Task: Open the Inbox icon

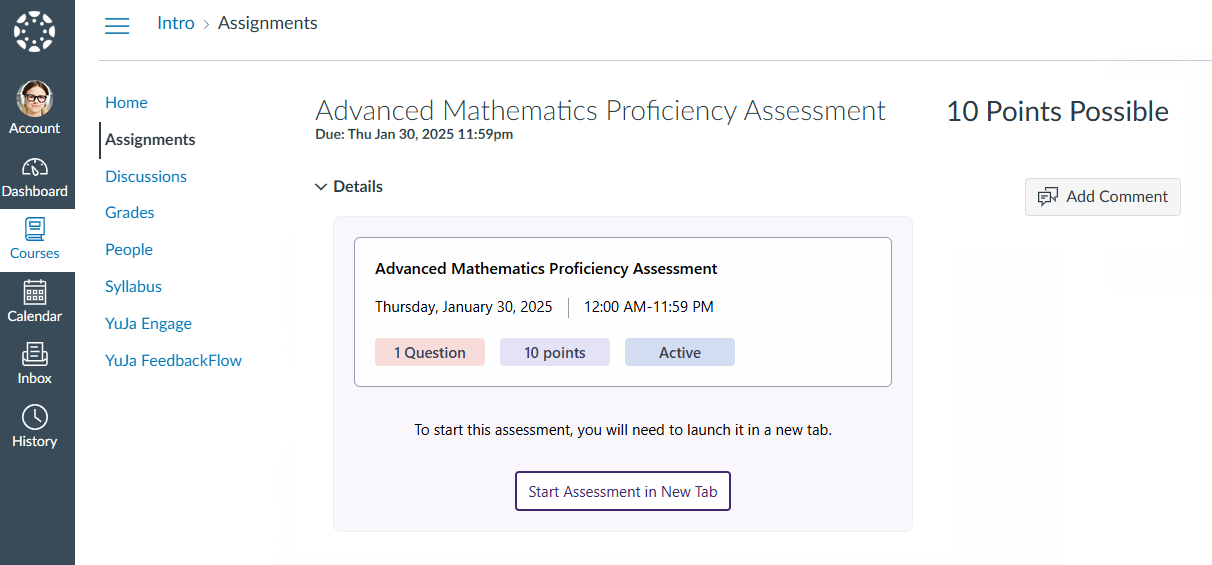Action: tap(35, 354)
